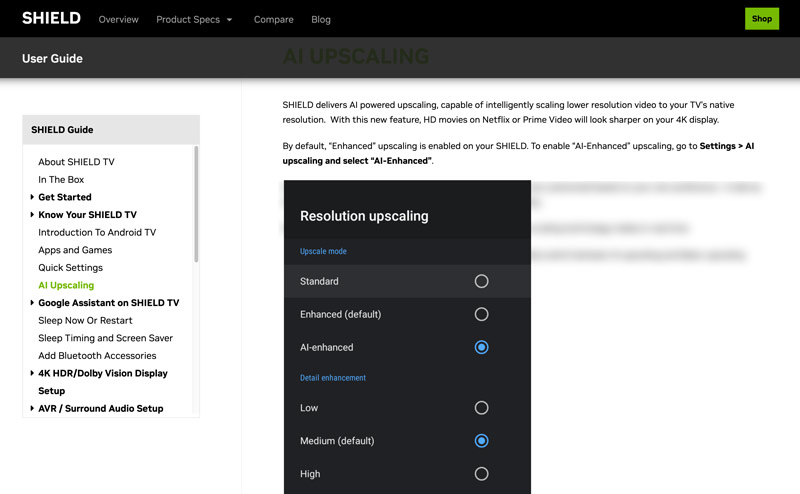Viewport: 800px width, 494px height.
Task: Open 4K HDR/Dolby Vision Display Setup
Action: click(x=103, y=382)
